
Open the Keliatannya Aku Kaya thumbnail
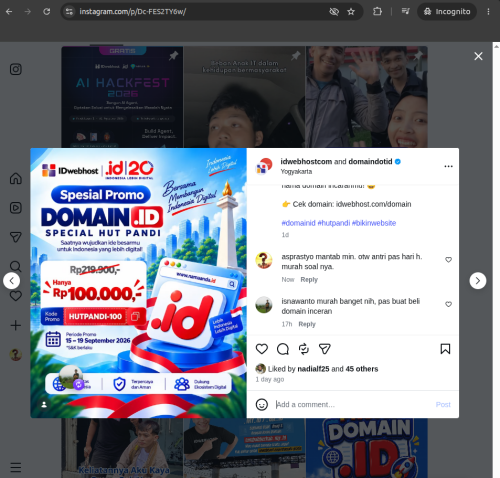coord(122,448)
